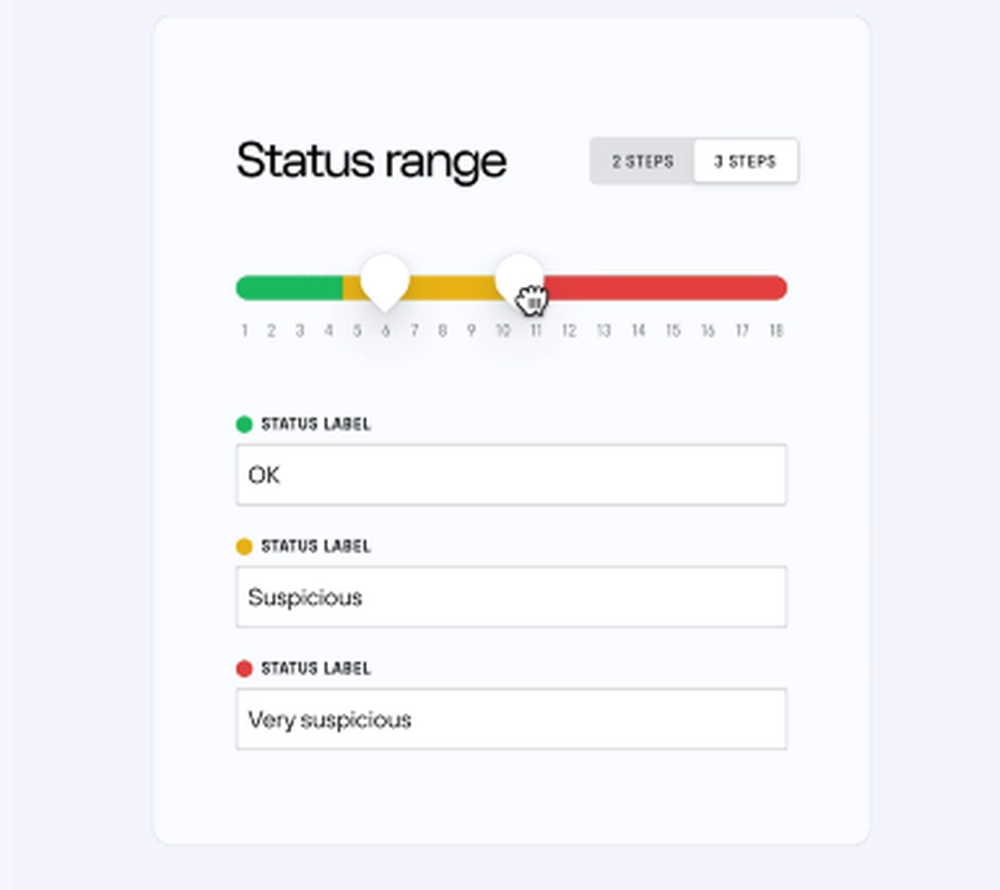Focus the Very suspicious label field
The height and width of the screenshot is (890, 1000).
pos(511,719)
